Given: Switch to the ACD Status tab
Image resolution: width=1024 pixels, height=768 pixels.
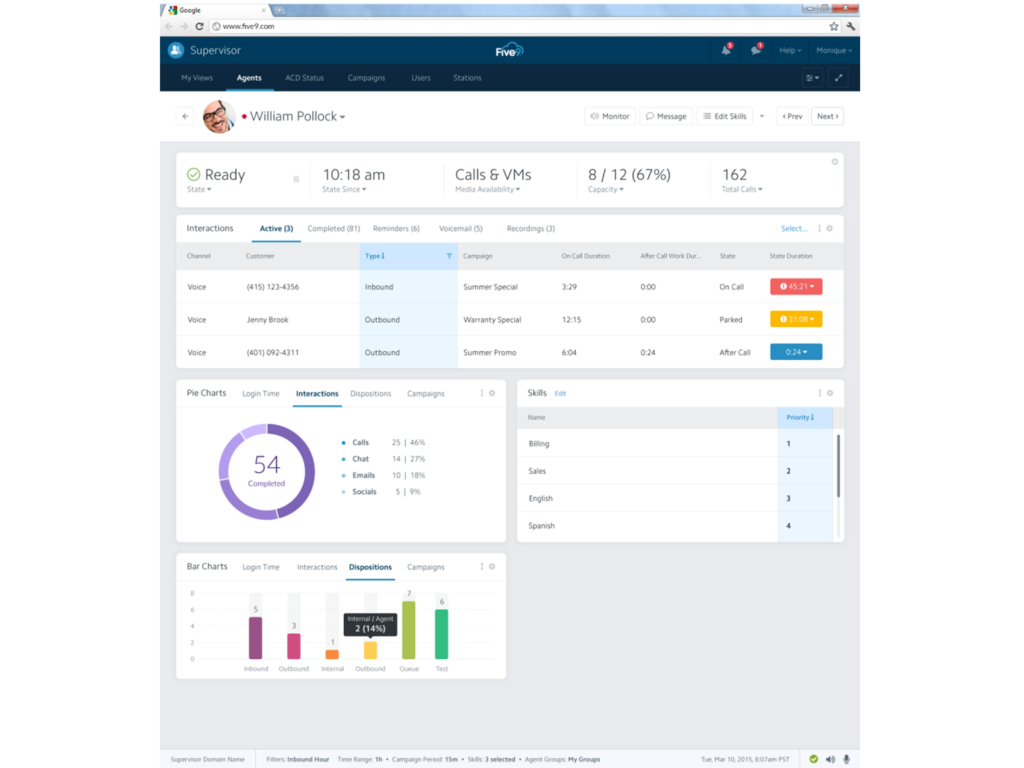Looking at the screenshot, I should point(303,78).
